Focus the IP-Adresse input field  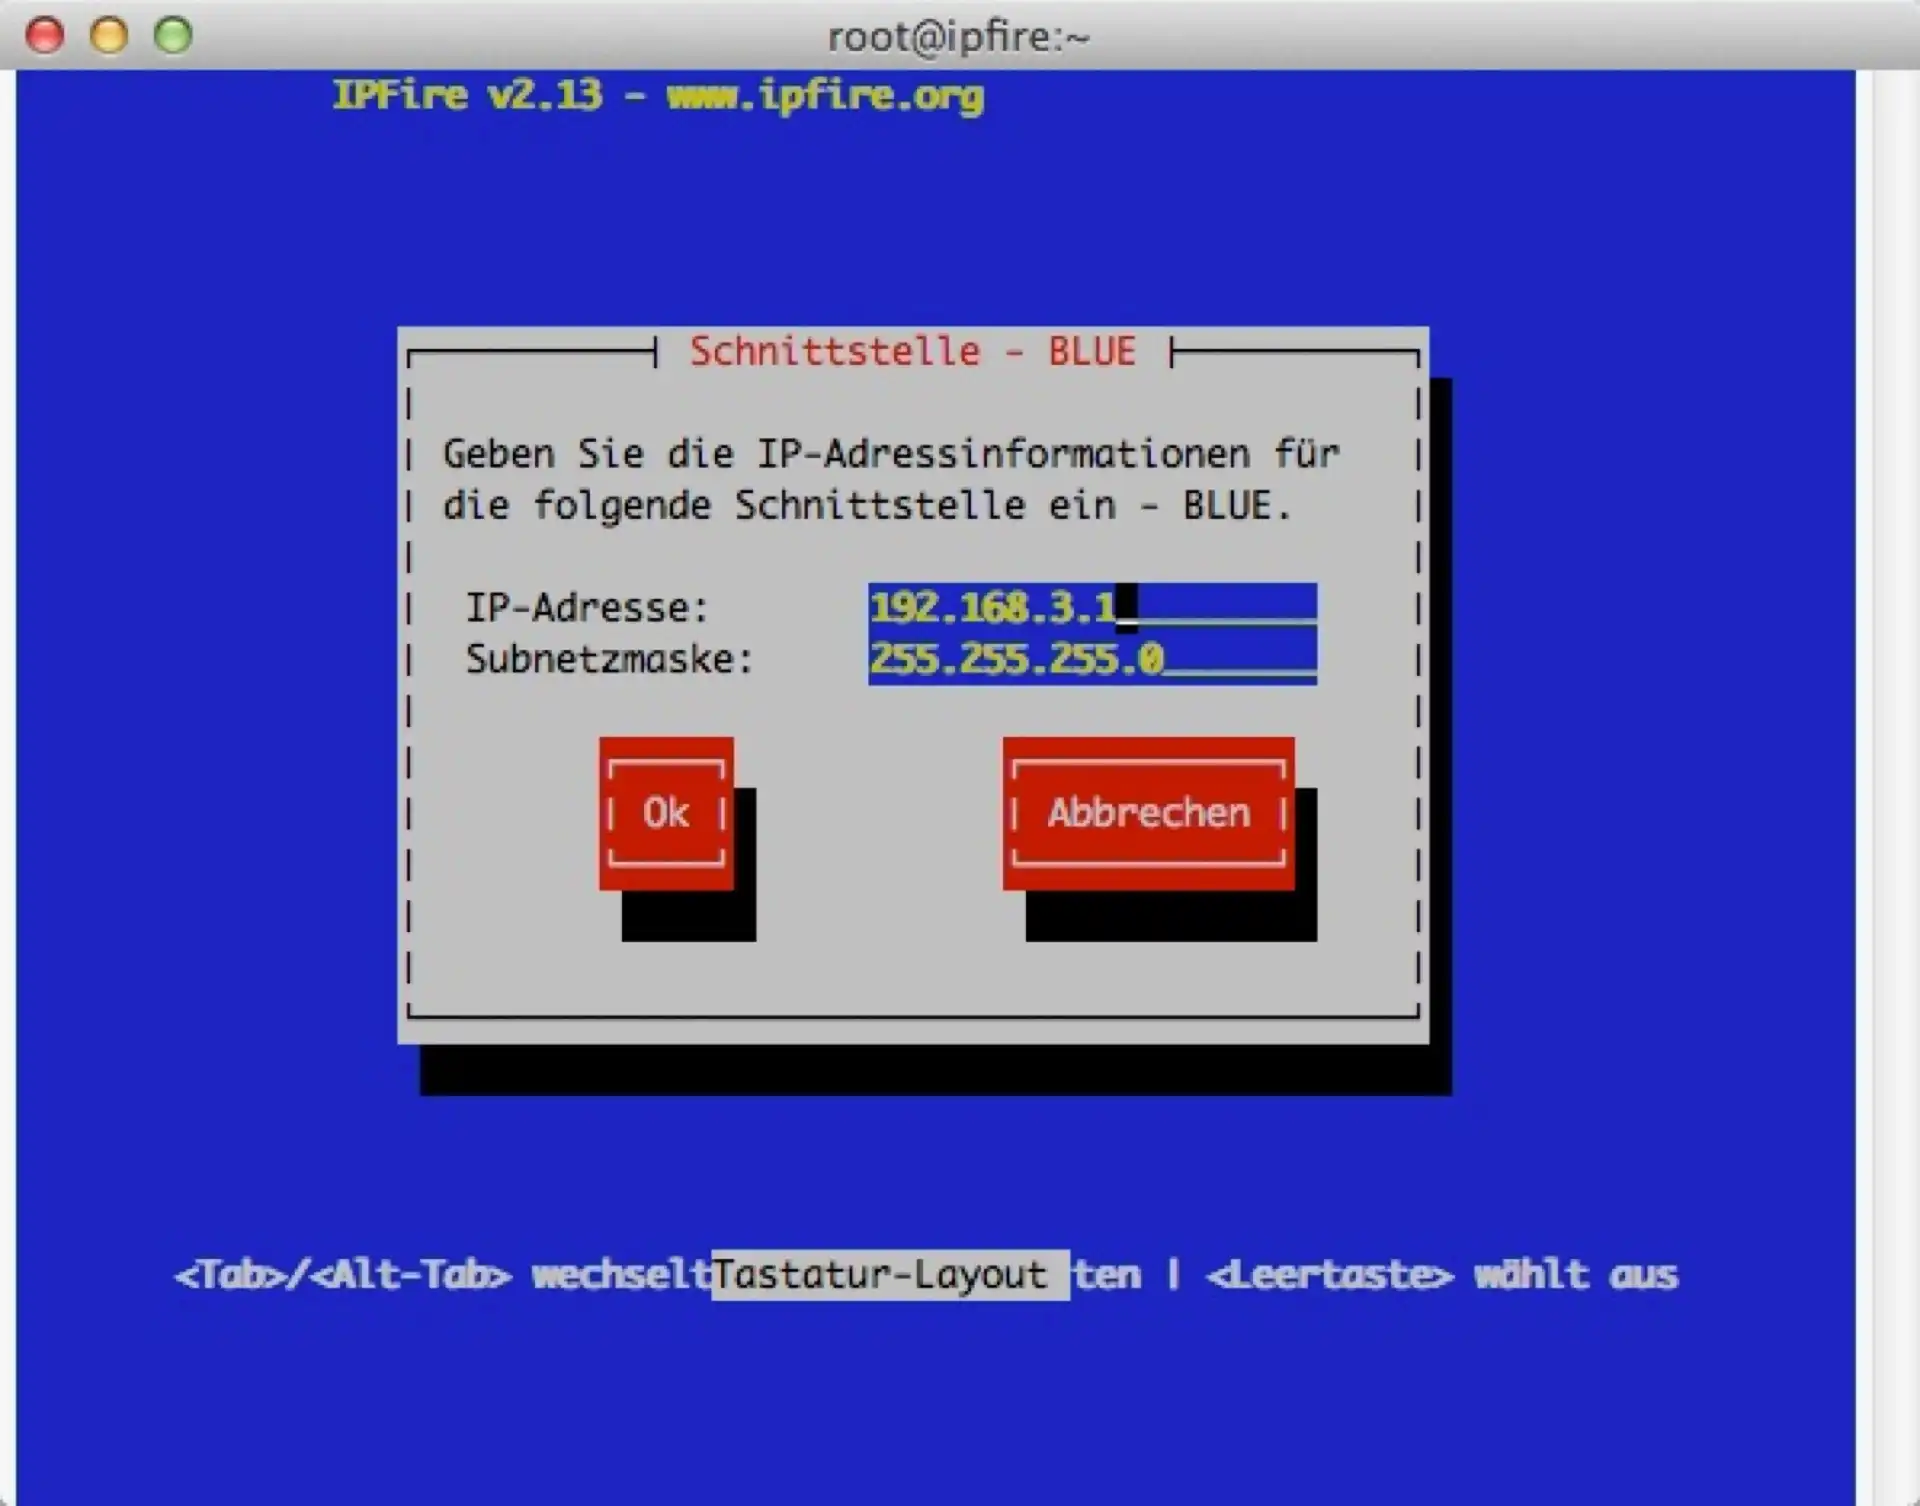[1090, 607]
